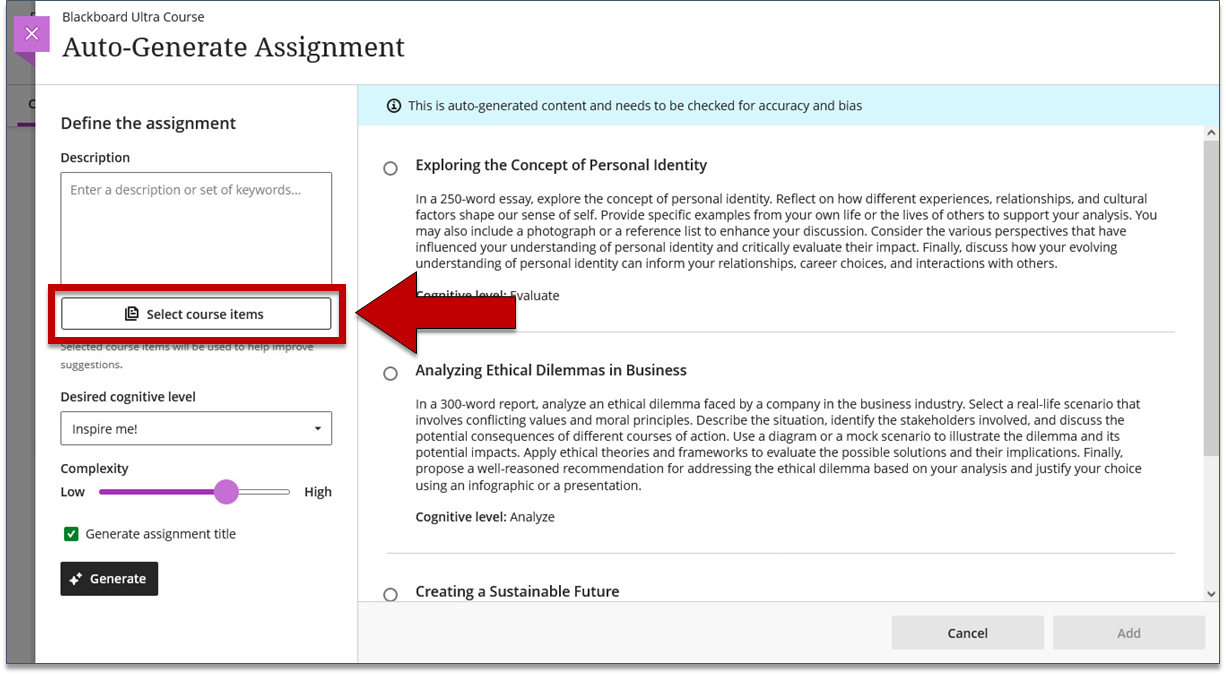Click the info icon in the notice banner
This screenshot has width=1226, height=675.
pos(394,106)
